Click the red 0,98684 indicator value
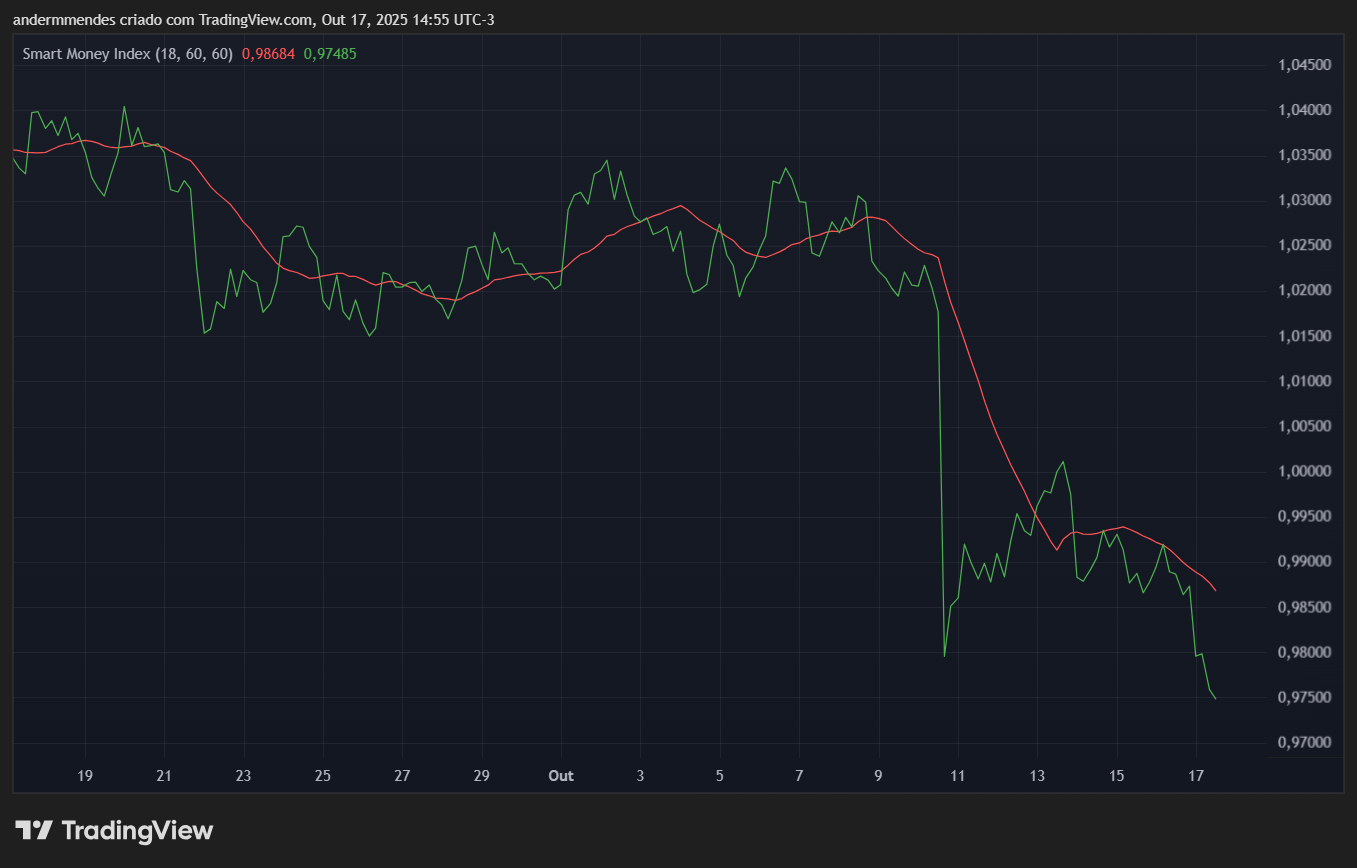Viewport: 1357px width, 868px height. (x=268, y=54)
